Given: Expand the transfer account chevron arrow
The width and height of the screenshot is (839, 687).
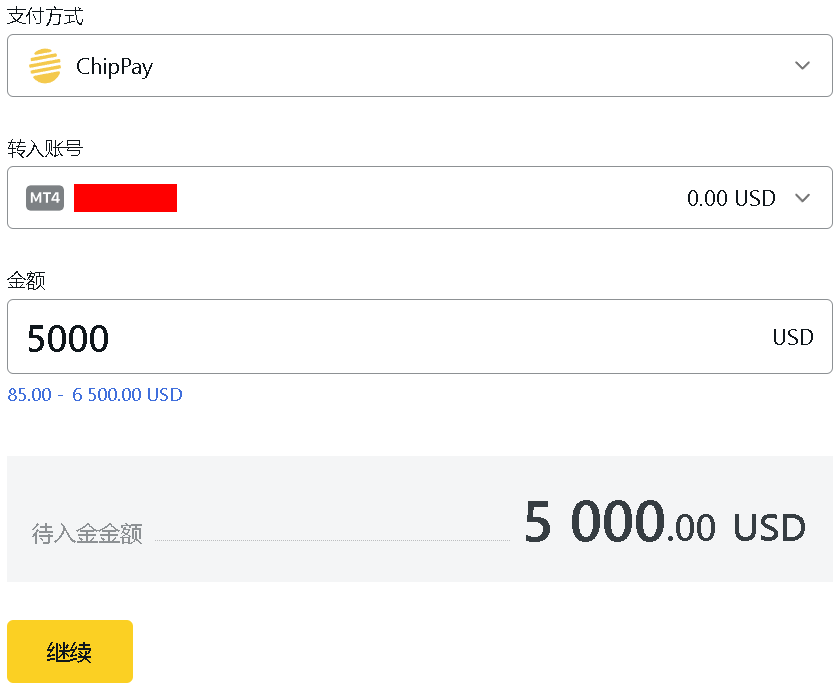Looking at the screenshot, I should (x=802, y=198).
